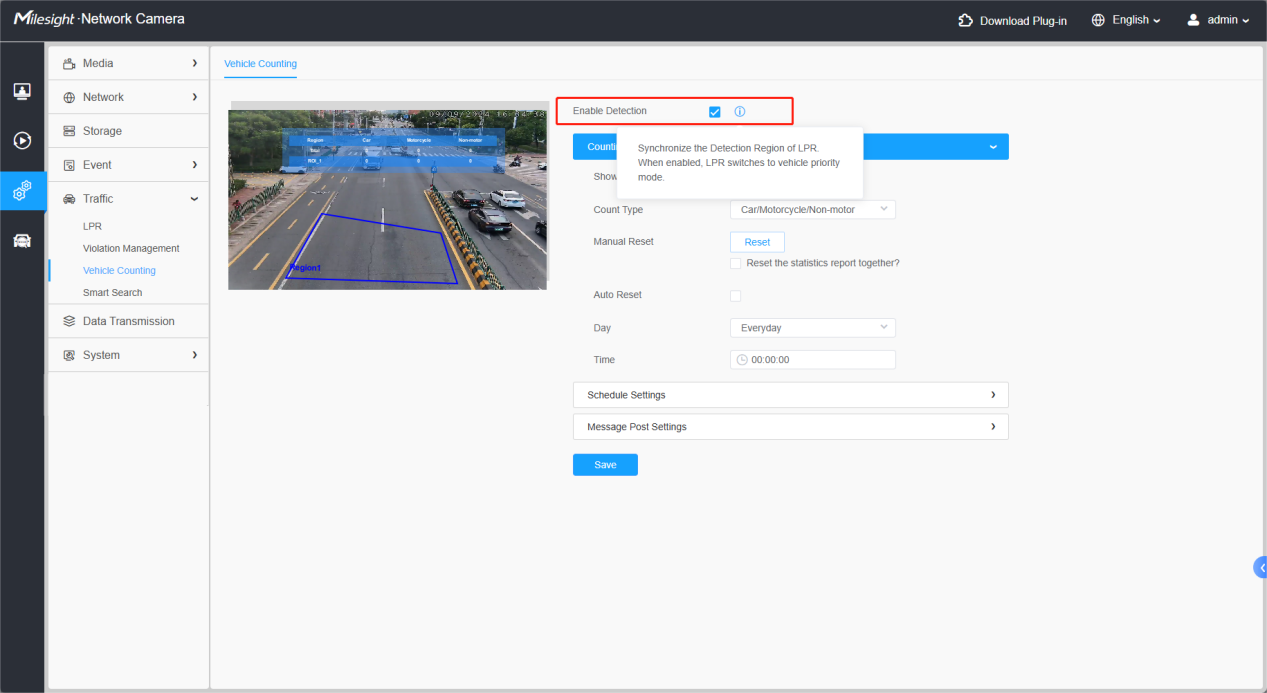Image resolution: width=1267 pixels, height=693 pixels.
Task: Click the Reset button
Action: click(757, 242)
